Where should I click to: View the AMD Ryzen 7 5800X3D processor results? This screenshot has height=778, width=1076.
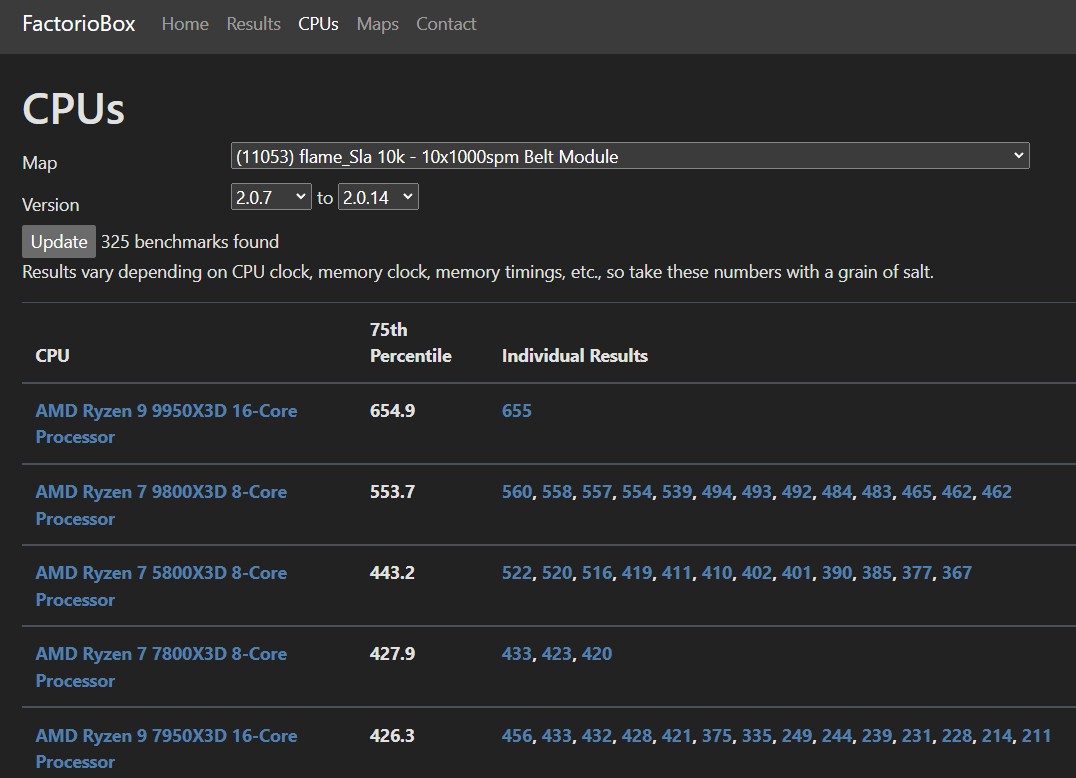(x=161, y=586)
